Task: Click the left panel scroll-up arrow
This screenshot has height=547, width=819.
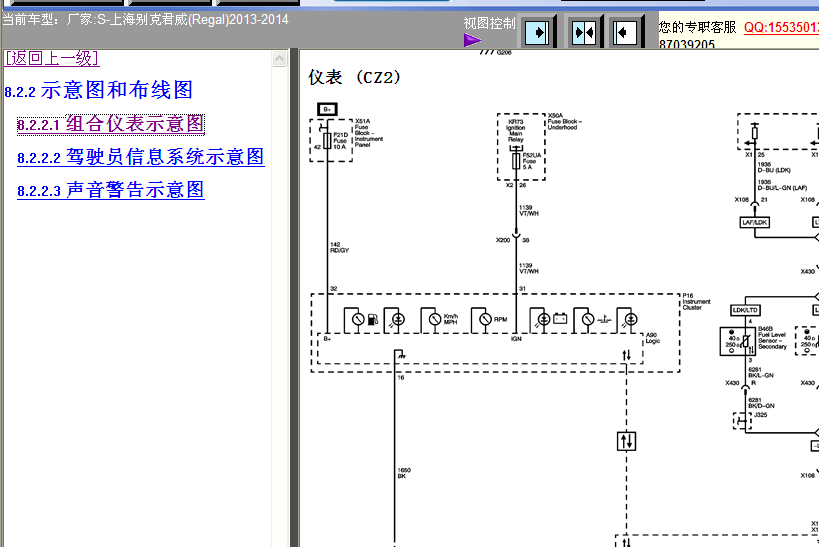Action: [x=280, y=59]
